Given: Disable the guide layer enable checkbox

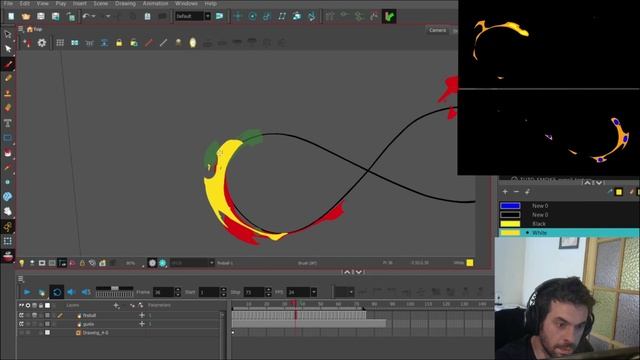Looking at the screenshot, I should click(21, 324).
